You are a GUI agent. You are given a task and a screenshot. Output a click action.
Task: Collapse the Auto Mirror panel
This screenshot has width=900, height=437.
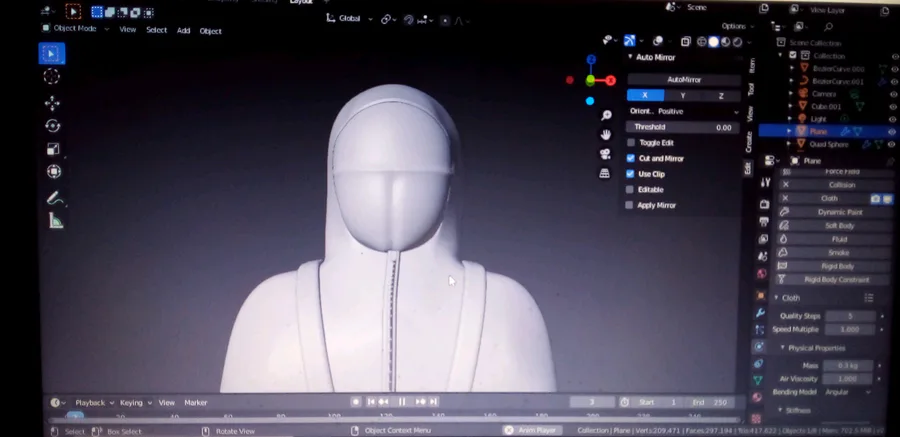[630, 57]
